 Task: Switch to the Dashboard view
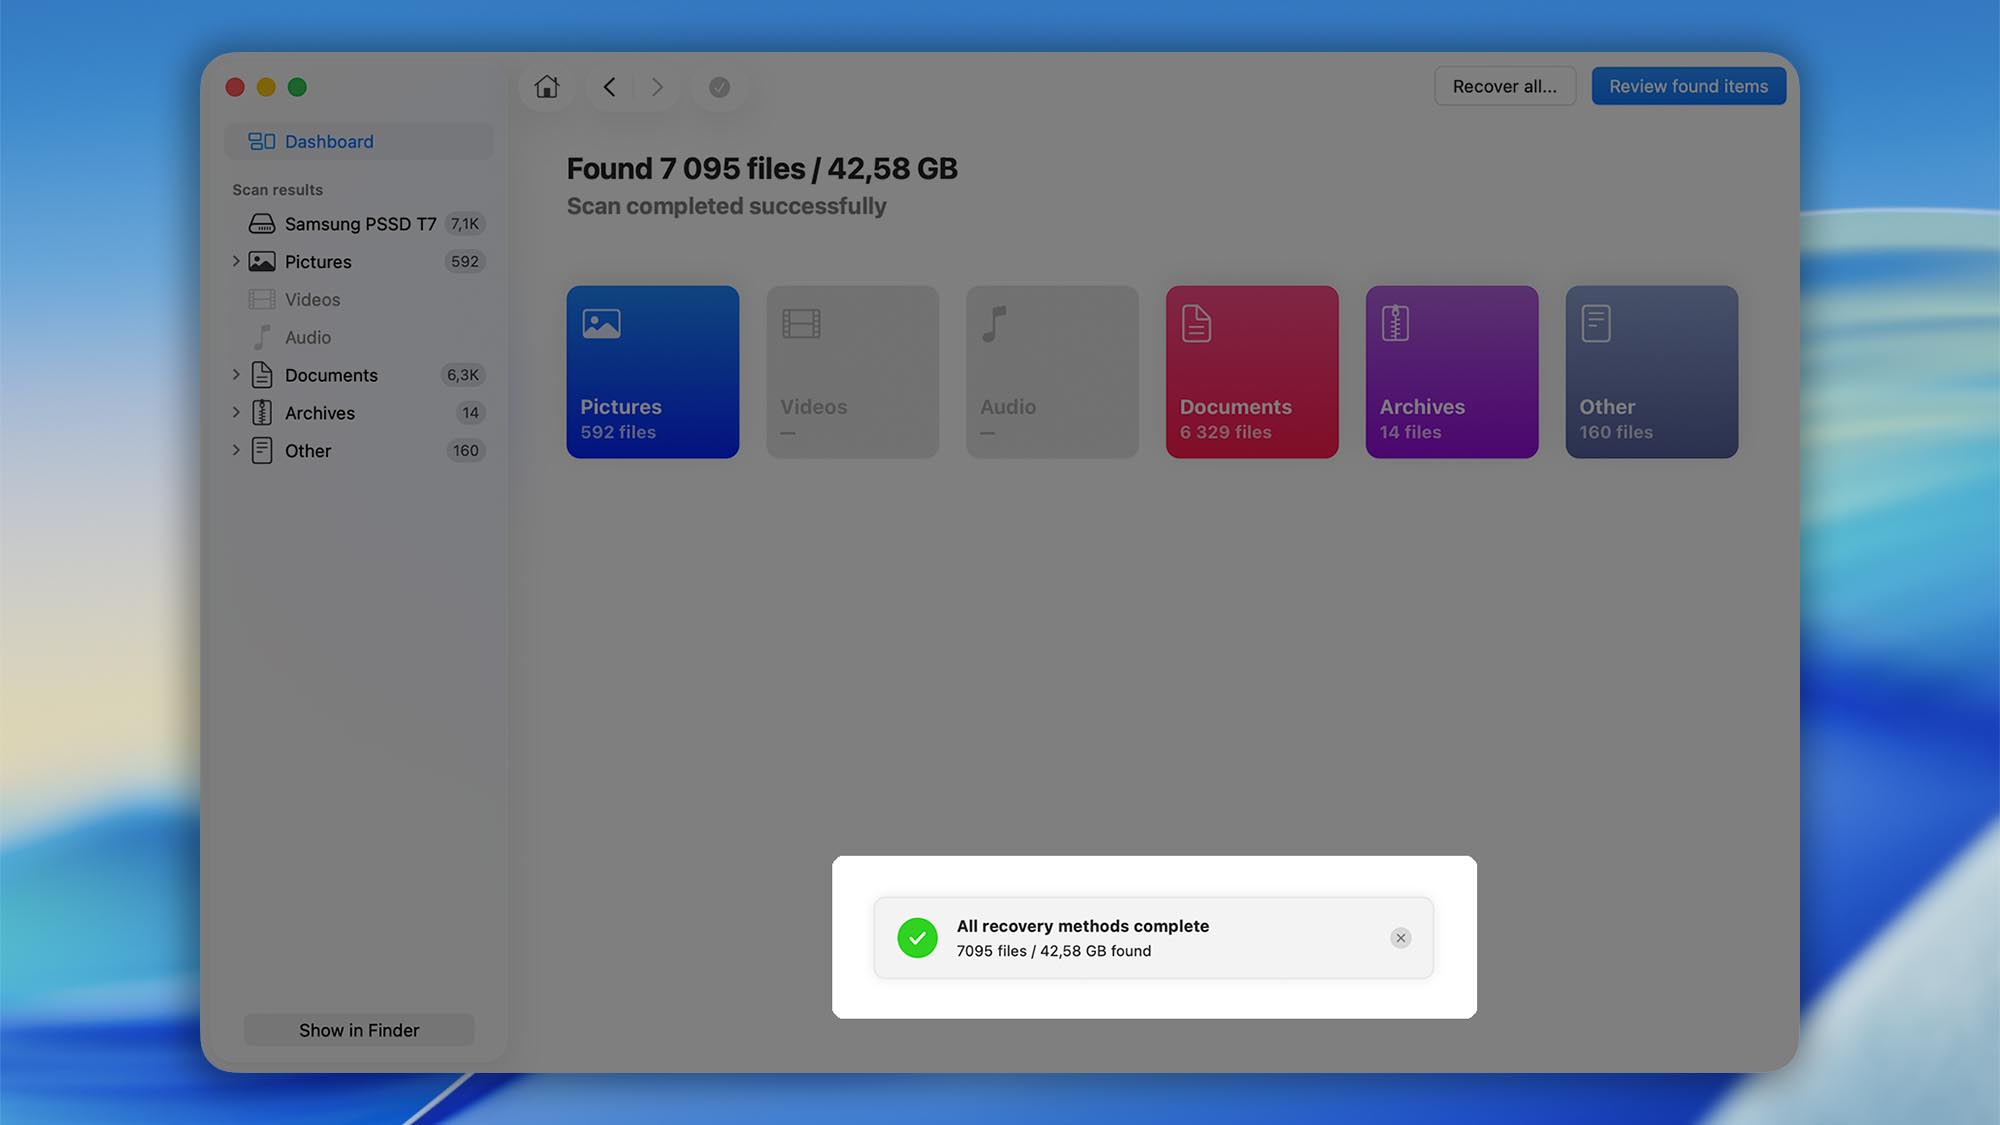(x=329, y=141)
